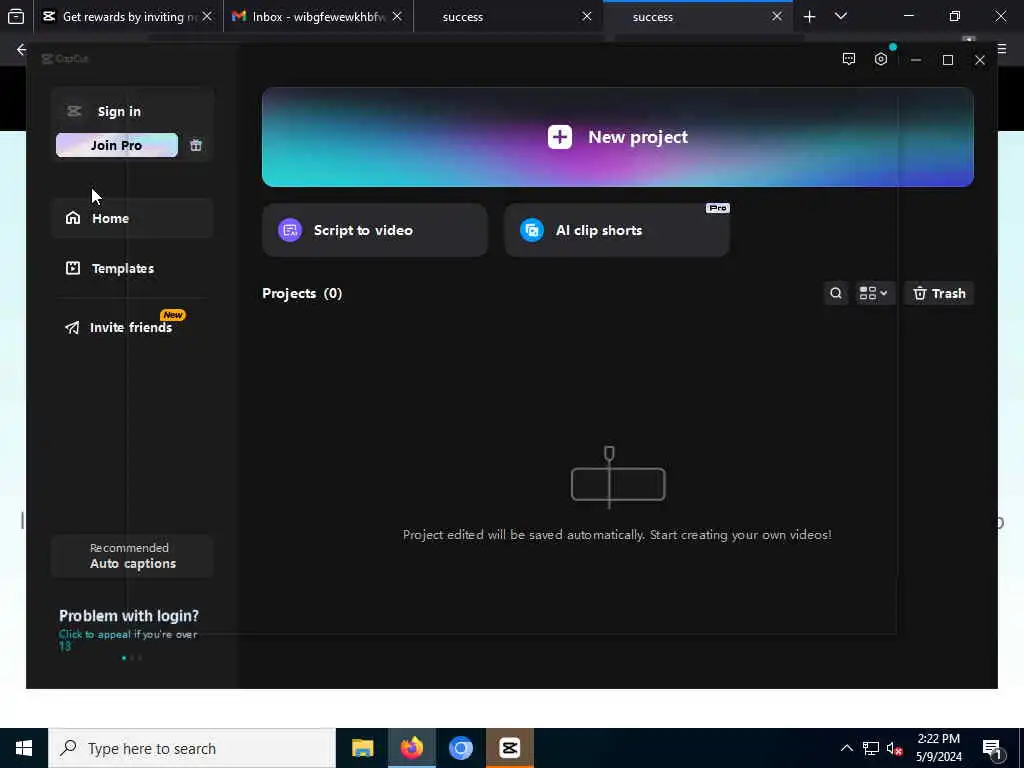Open the CapCut feedback chat icon

click(x=848, y=59)
